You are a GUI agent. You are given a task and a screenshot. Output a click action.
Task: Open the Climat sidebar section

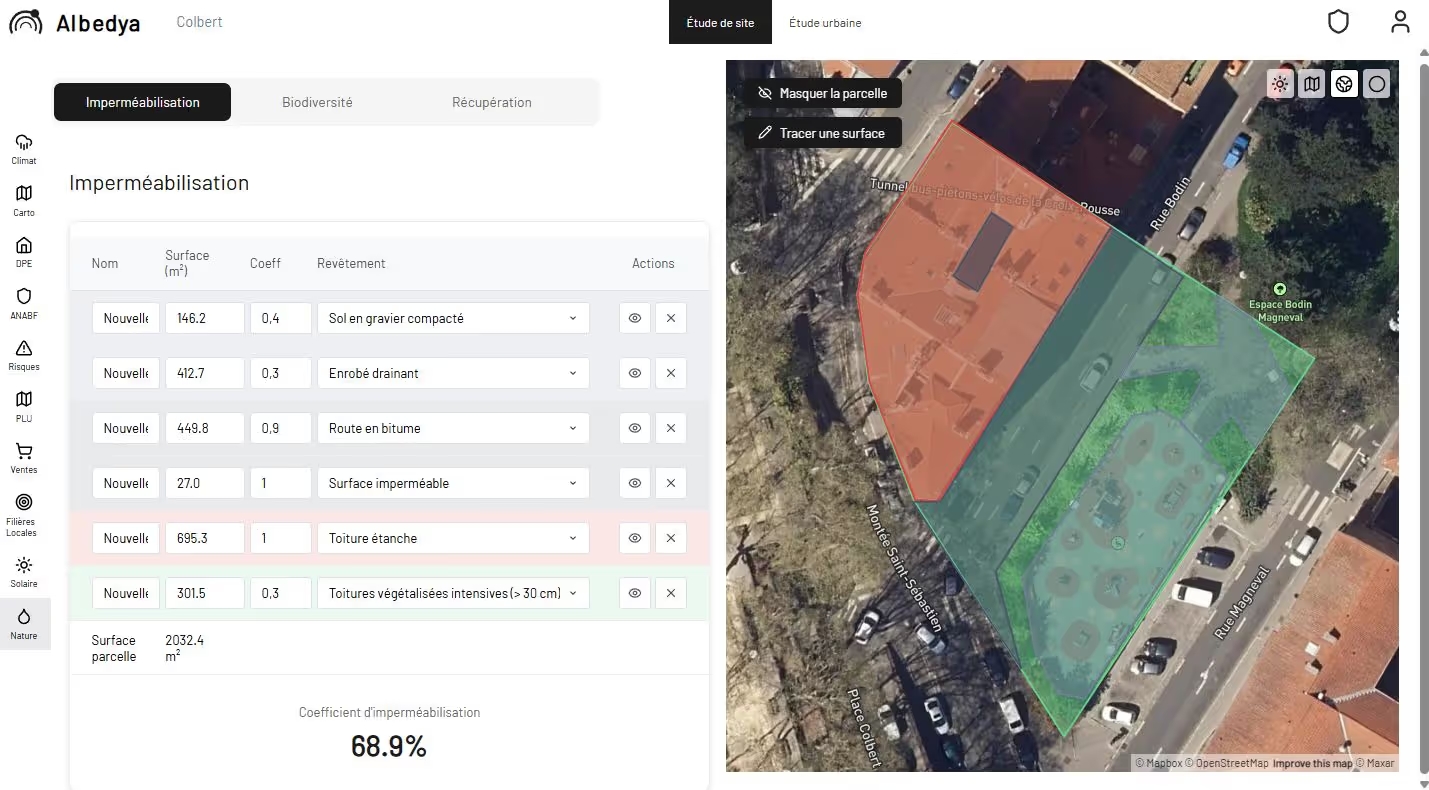(24, 149)
